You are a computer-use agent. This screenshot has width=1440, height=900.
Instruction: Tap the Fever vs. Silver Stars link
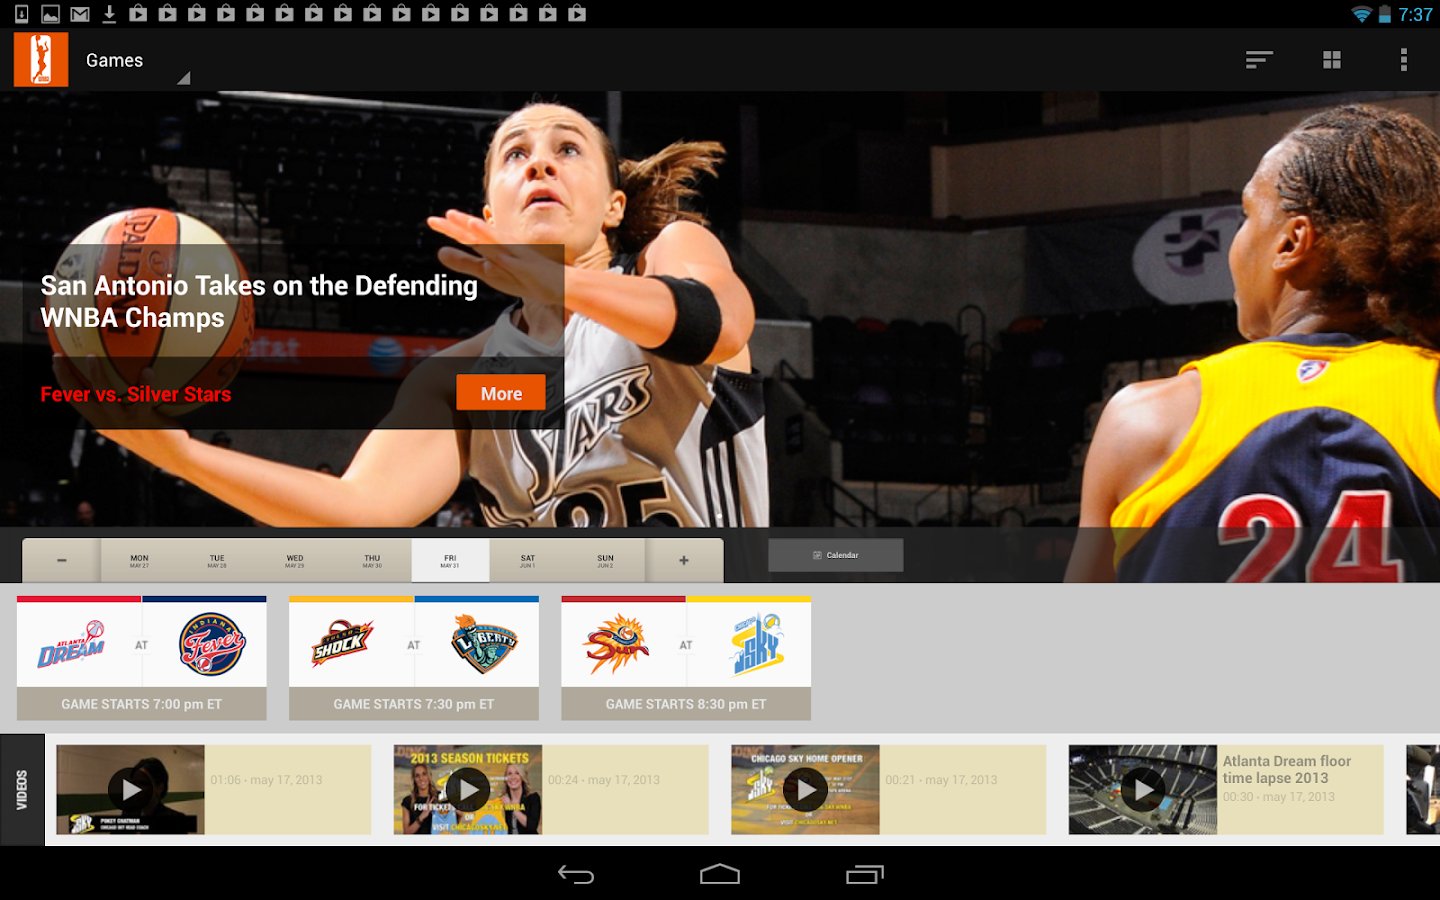coord(135,394)
